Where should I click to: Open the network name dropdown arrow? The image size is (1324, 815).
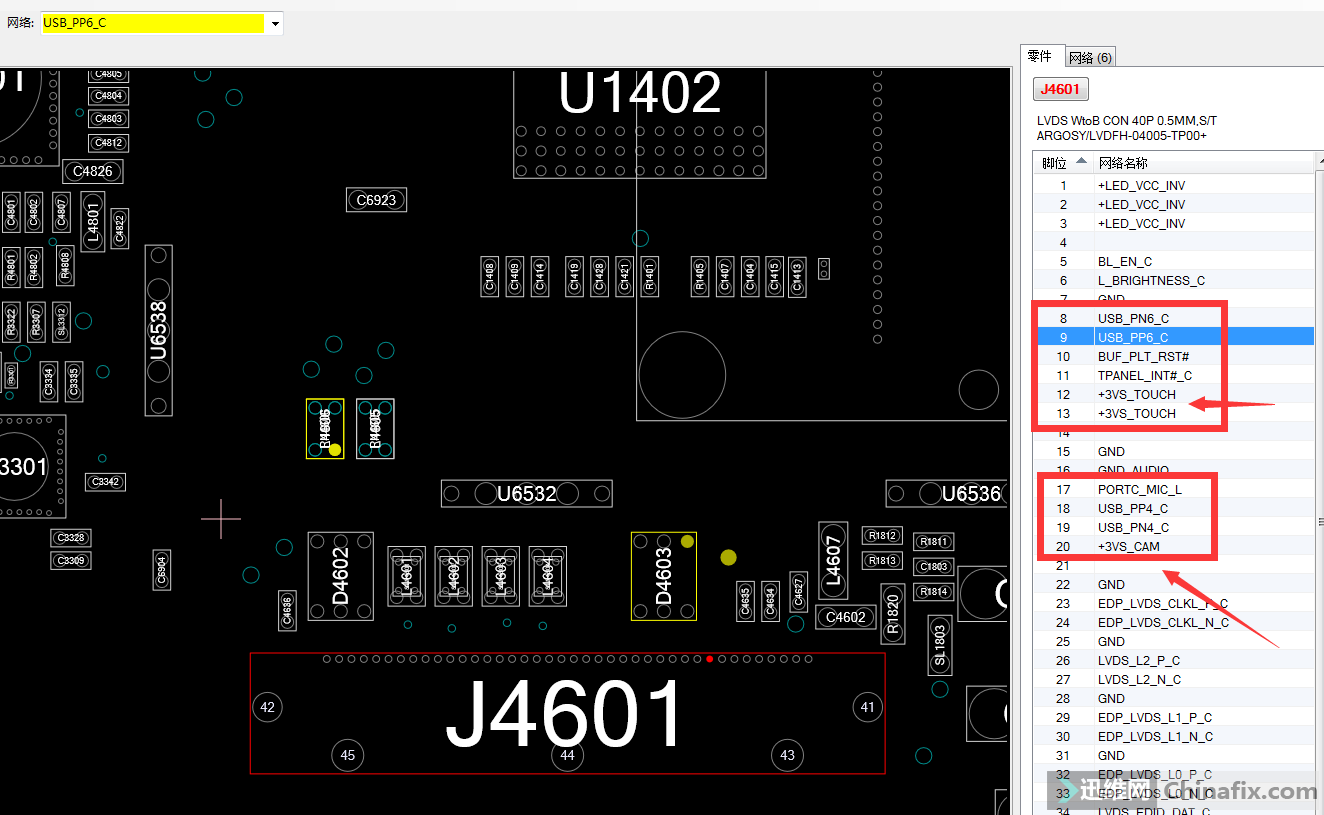point(275,23)
